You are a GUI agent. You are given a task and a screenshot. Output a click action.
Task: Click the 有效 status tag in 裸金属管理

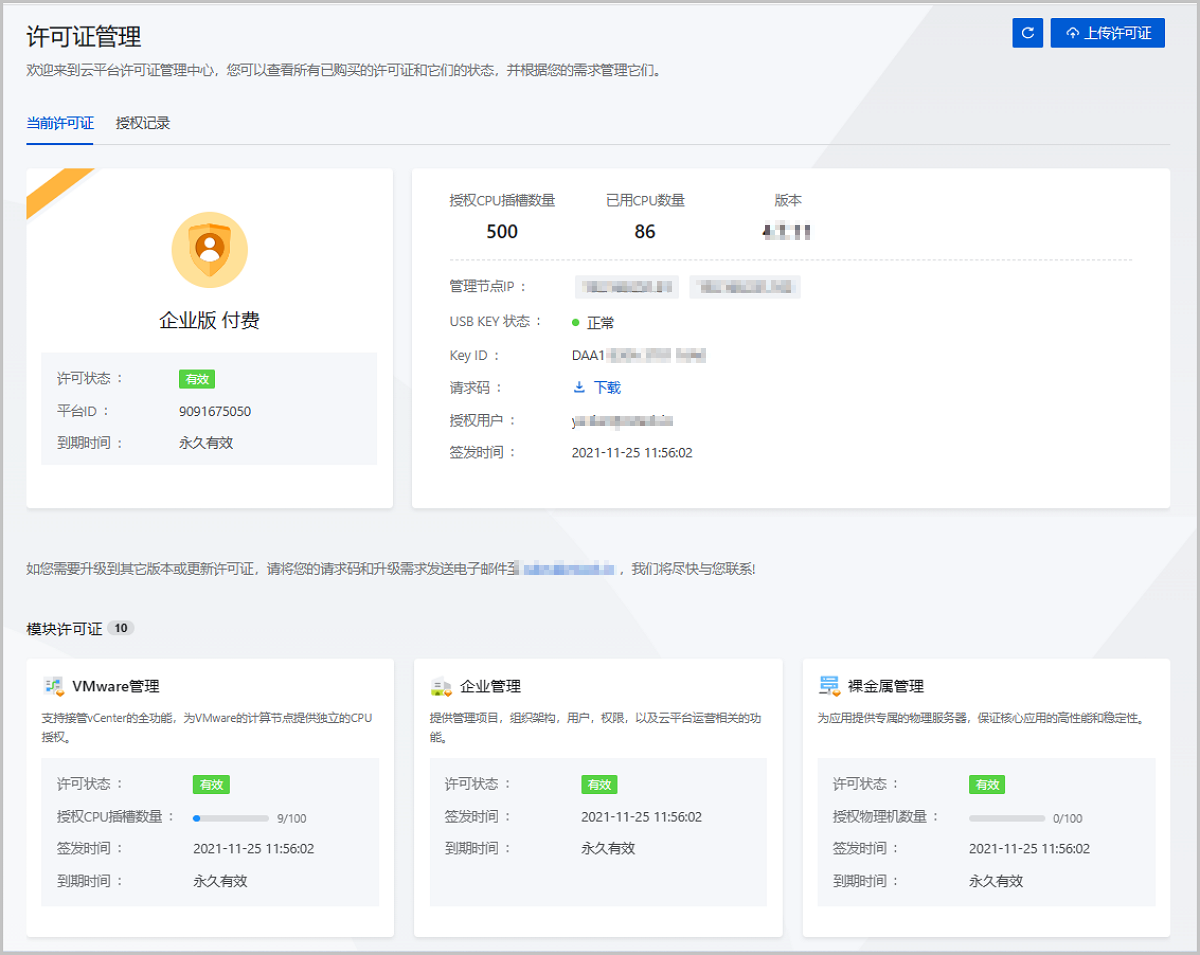click(986, 785)
